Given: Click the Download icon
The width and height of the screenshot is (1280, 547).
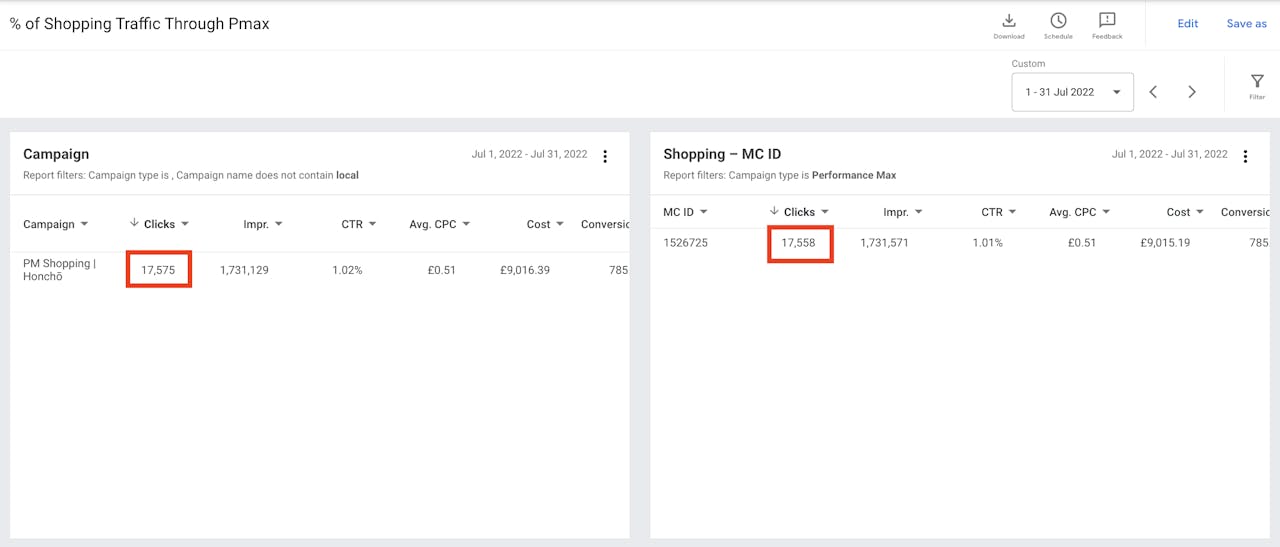Looking at the screenshot, I should click(x=1008, y=22).
